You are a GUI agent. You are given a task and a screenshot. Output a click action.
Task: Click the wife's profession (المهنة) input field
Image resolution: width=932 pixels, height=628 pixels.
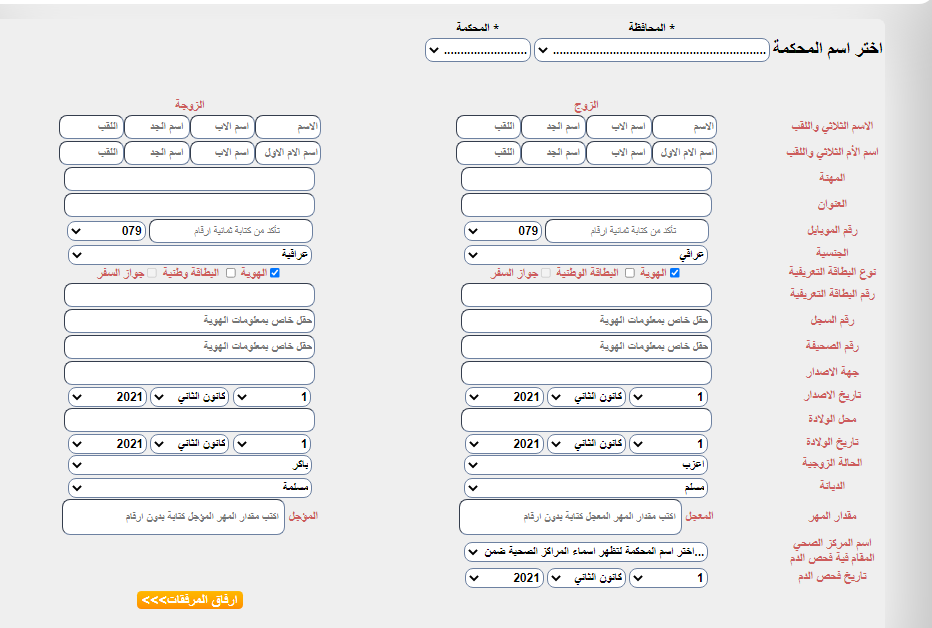pos(189,179)
